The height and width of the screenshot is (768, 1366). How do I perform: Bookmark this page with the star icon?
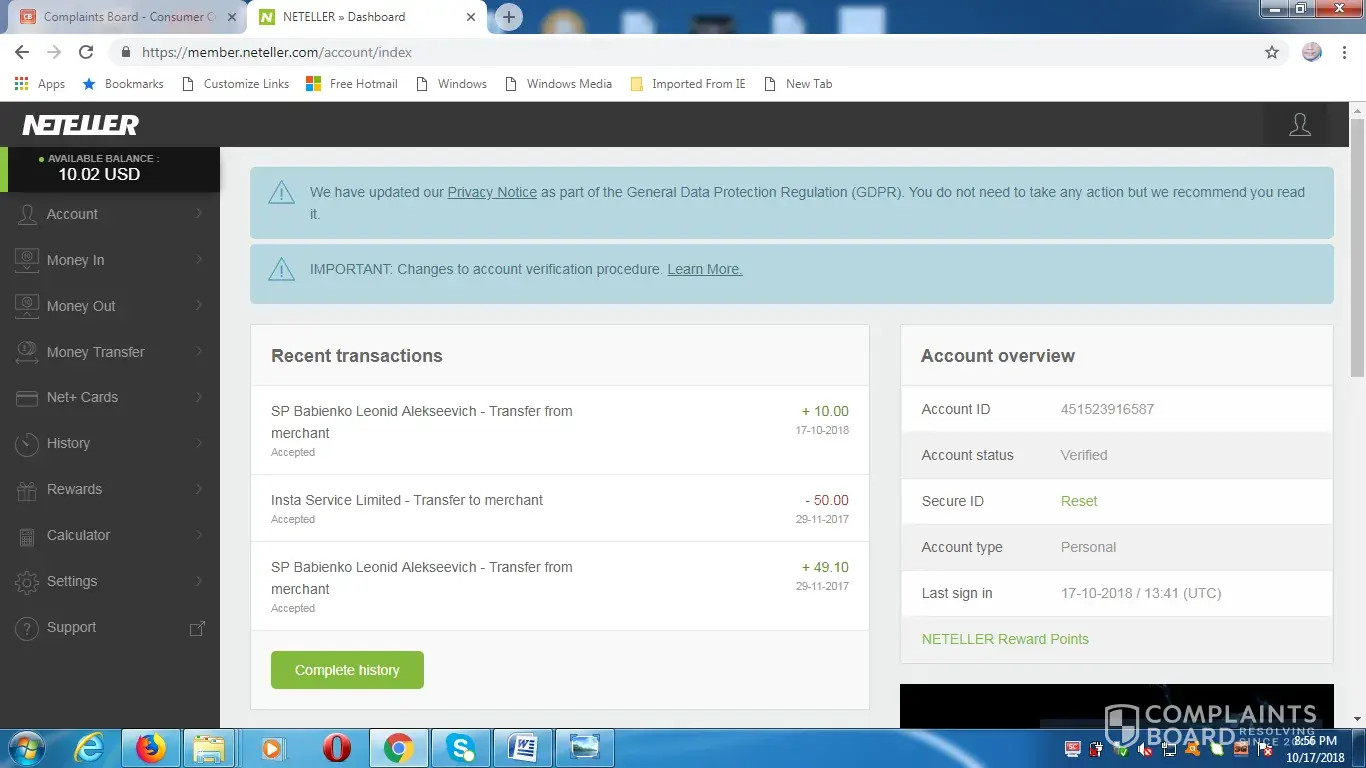[x=1272, y=52]
